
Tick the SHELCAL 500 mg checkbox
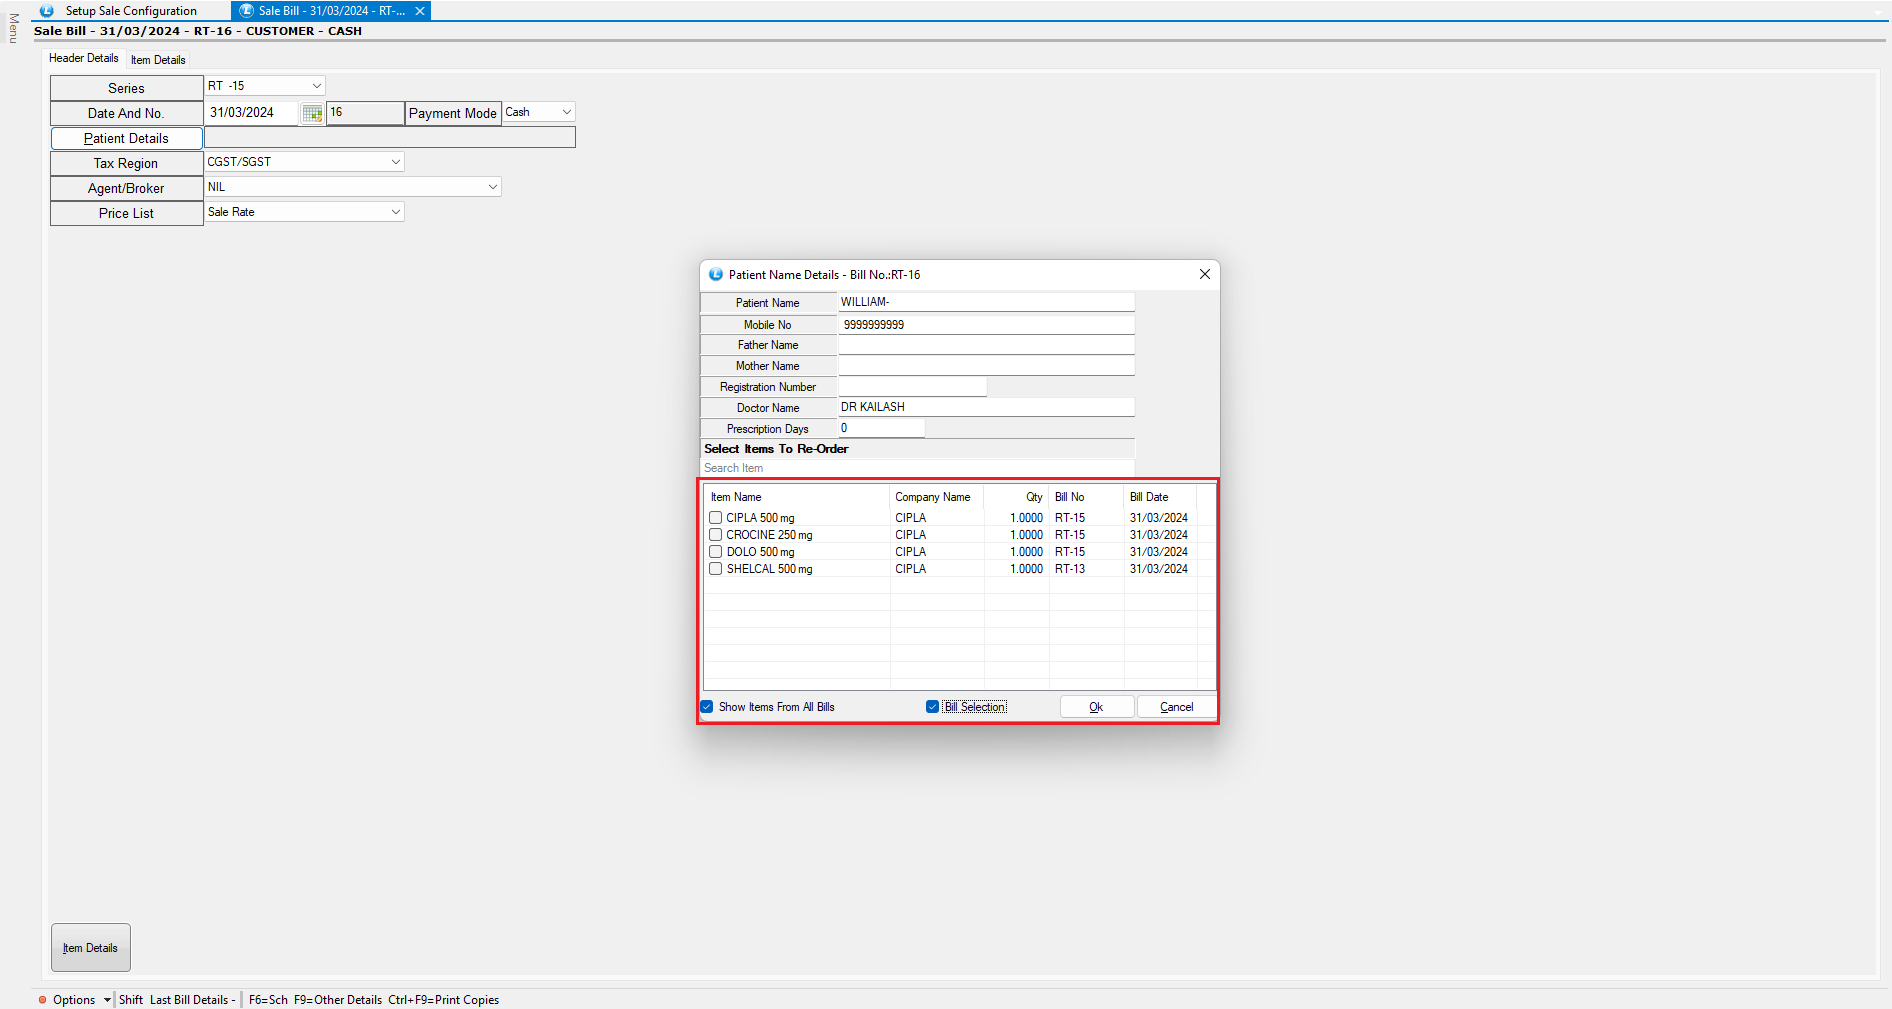(x=716, y=569)
